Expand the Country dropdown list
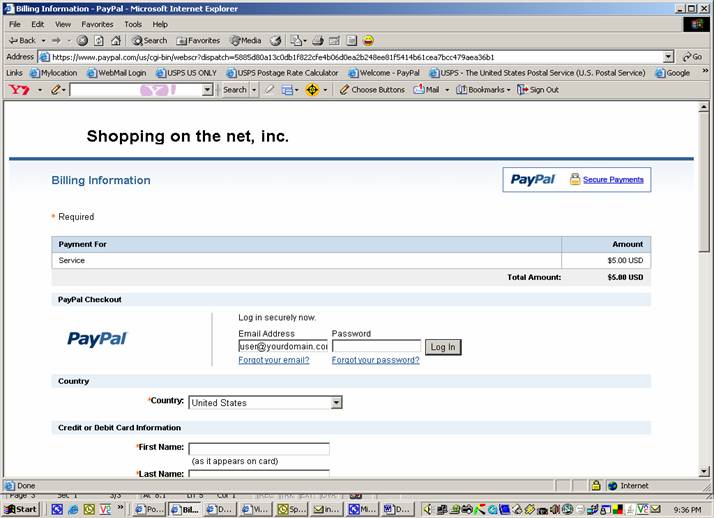Viewport: 714px width, 518px height. pos(336,402)
